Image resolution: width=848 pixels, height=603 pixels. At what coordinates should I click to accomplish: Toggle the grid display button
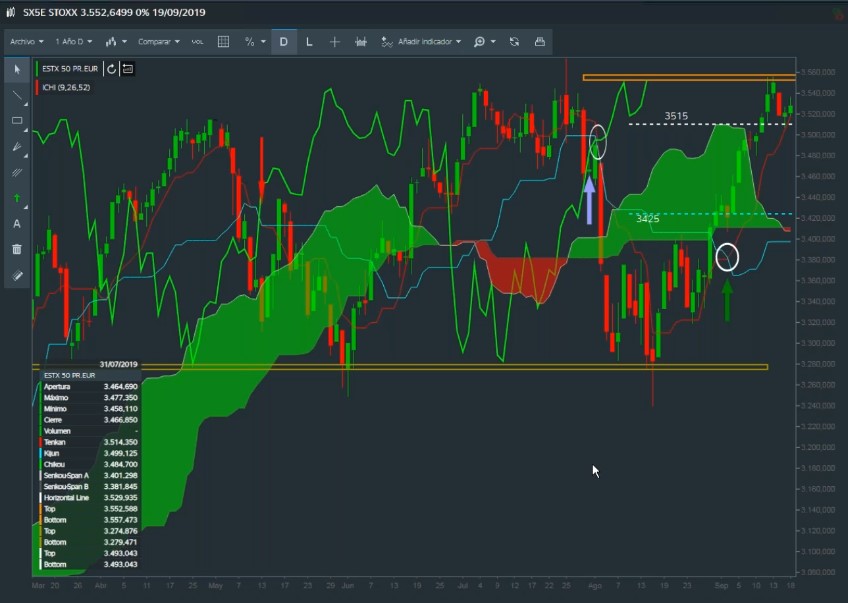point(223,42)
